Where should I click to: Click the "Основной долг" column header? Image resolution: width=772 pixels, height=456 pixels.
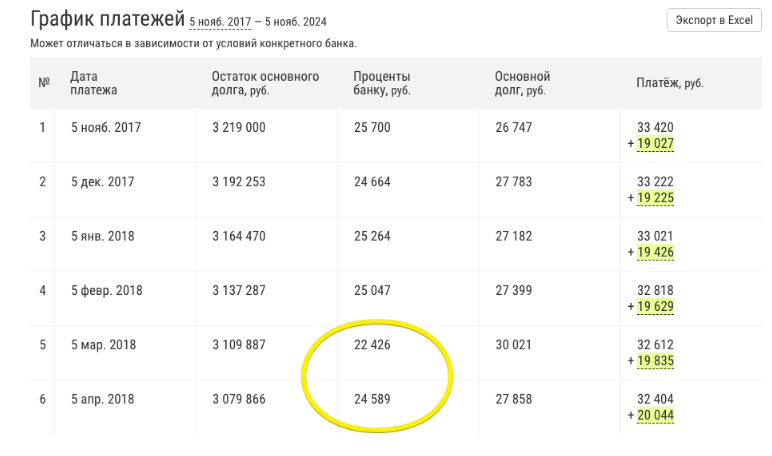click(522, 83)
